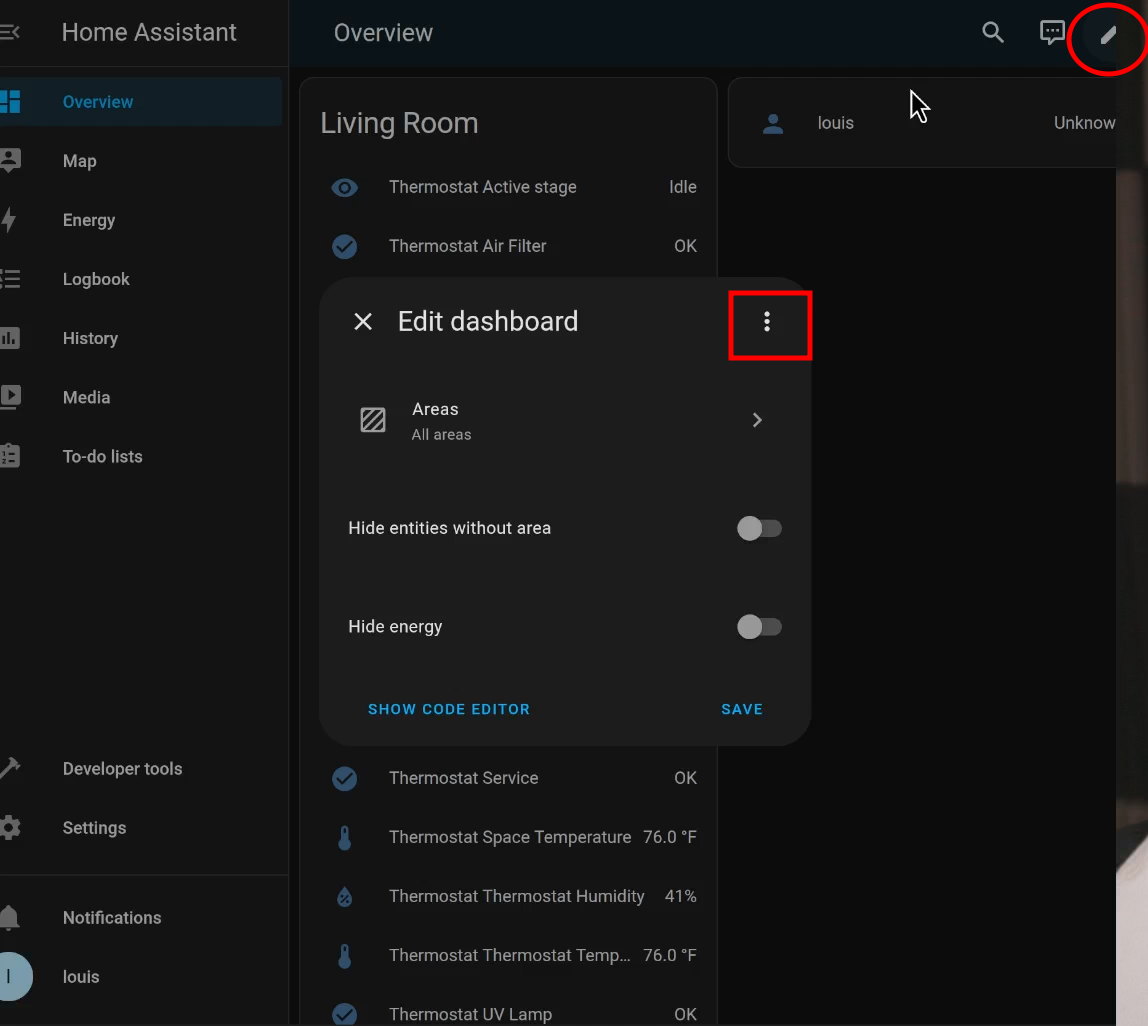Click the 41% humidity value
The image size is (1148, 1026).
click(680, 896)
